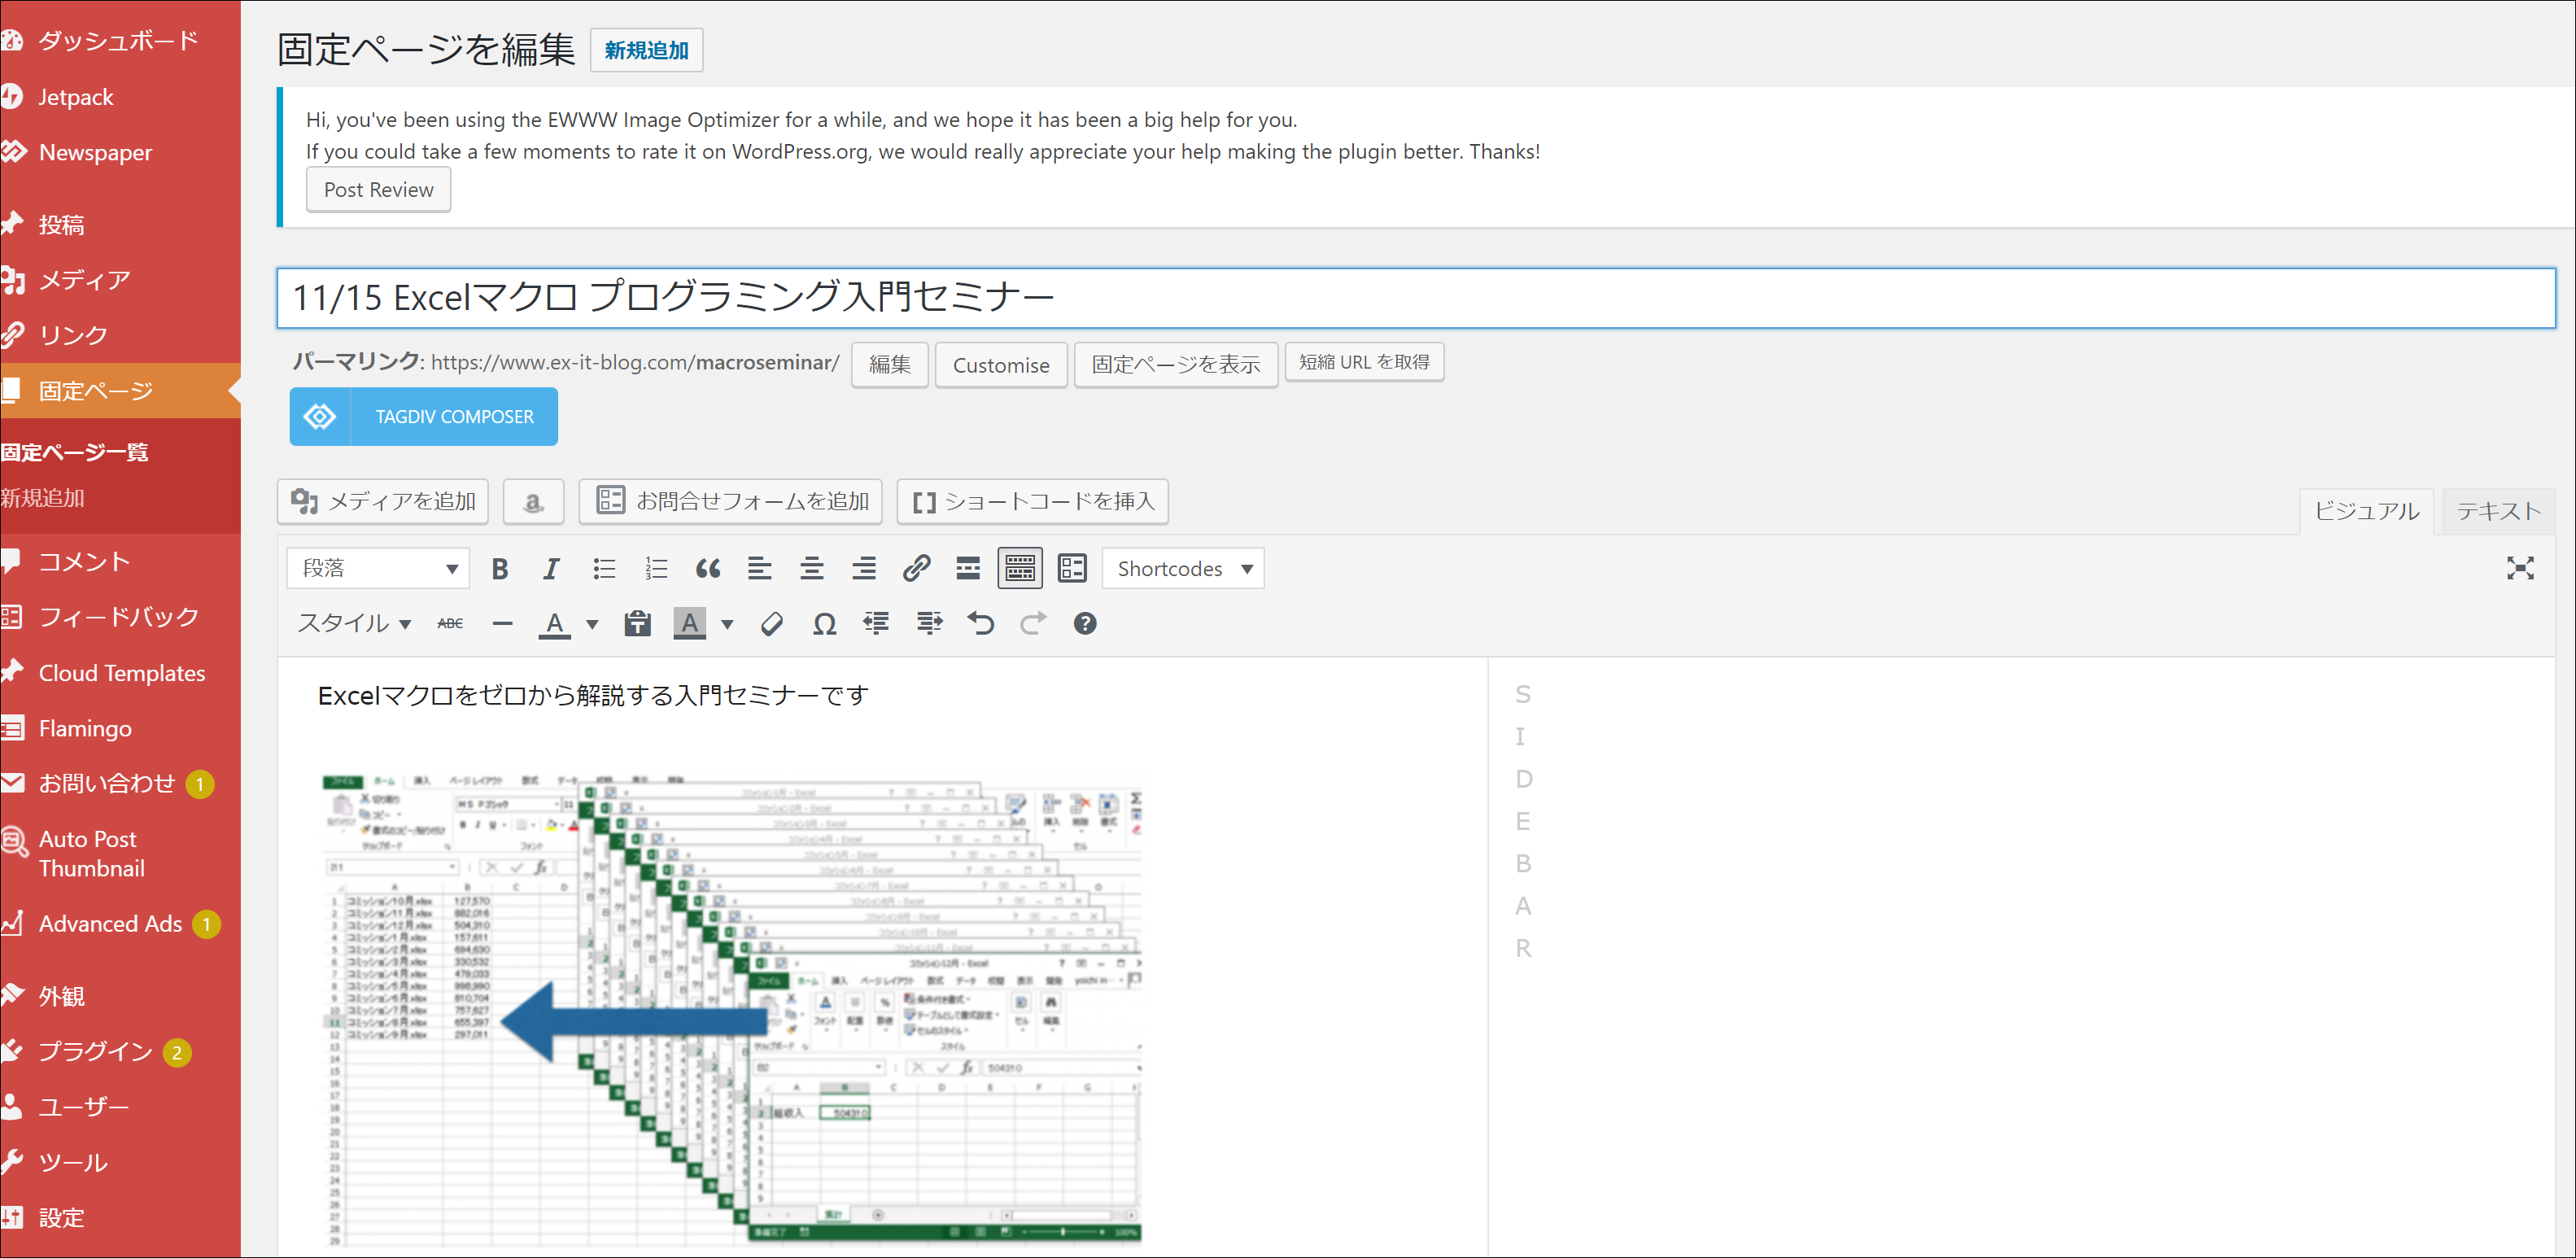Open the text color picker dropdown

click(592, 624)
